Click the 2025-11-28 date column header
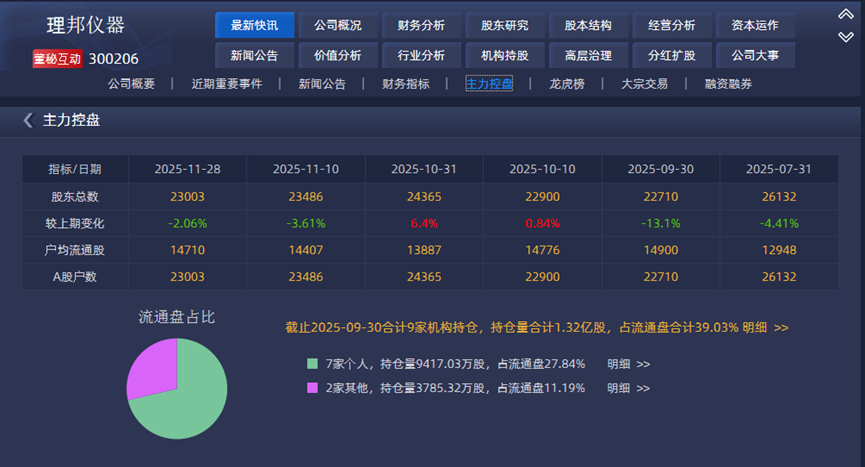This screenshot has width=865, height=467. (188, 169)
